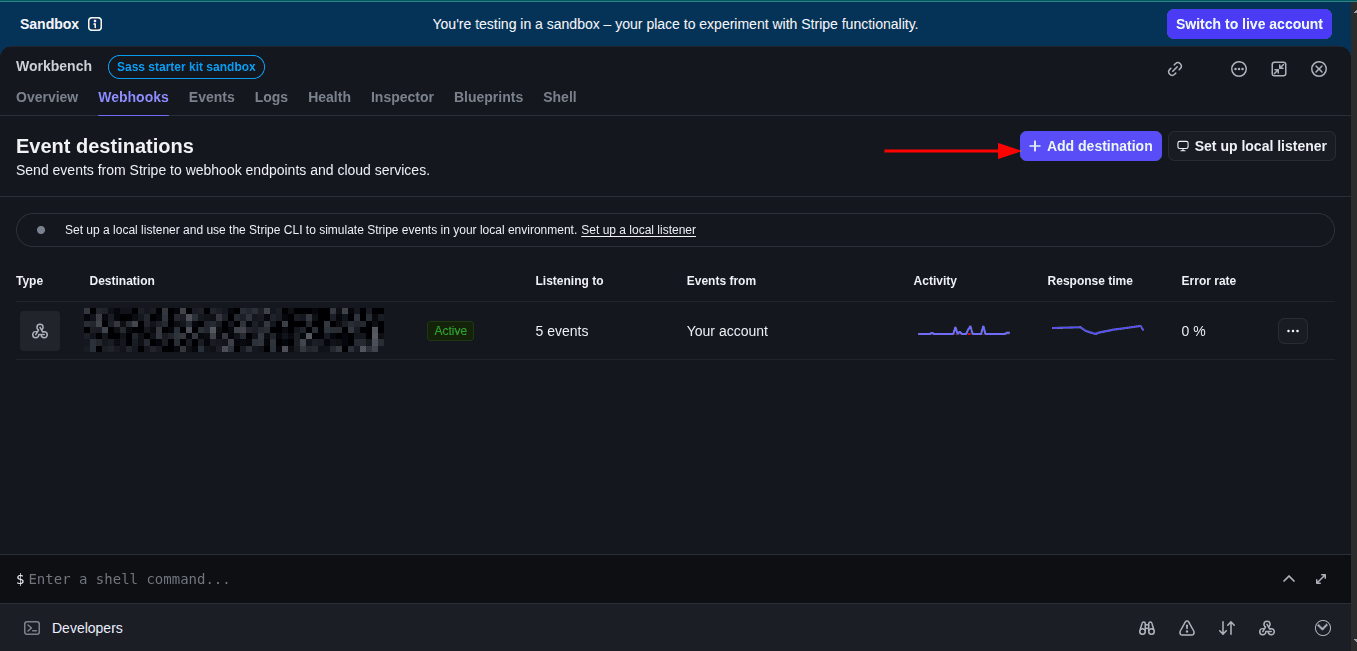1357x651 pixels.
Task: Click the Workbench title
Action: 54,66
